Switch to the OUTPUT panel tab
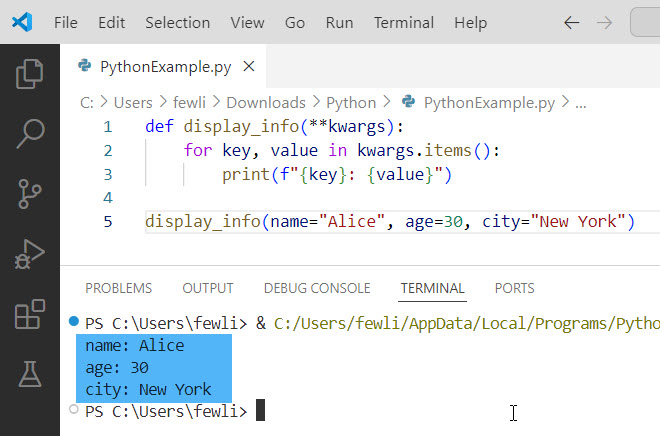This screenshot has width=660, height=436. click(x=208, y=288)
